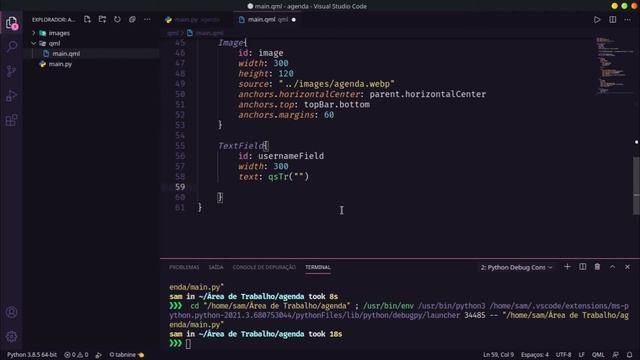Kill the terminal with trash icon
The height and width of the screenshot is (360, 640).
(597, 267)
